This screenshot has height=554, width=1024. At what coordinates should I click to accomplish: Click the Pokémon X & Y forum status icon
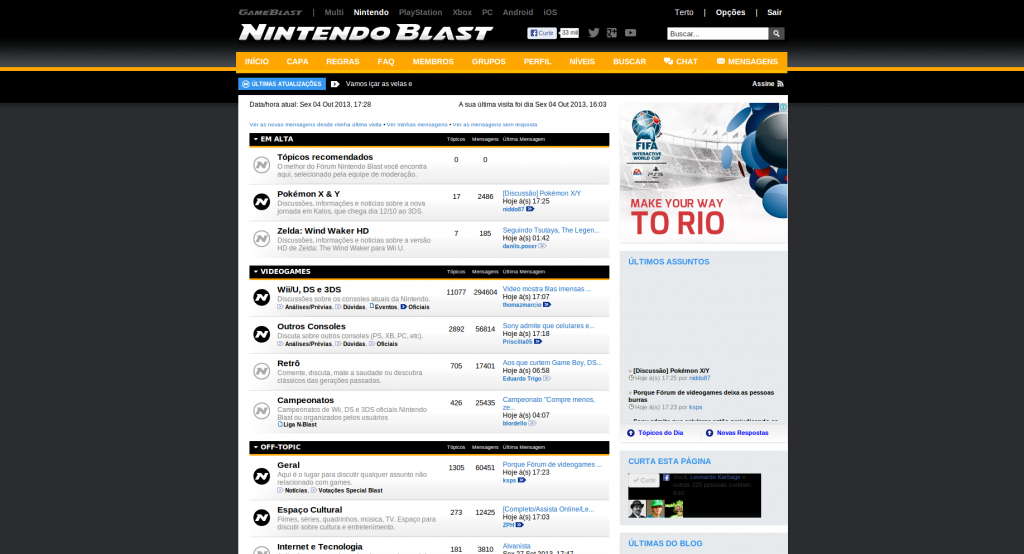(262, 202)
